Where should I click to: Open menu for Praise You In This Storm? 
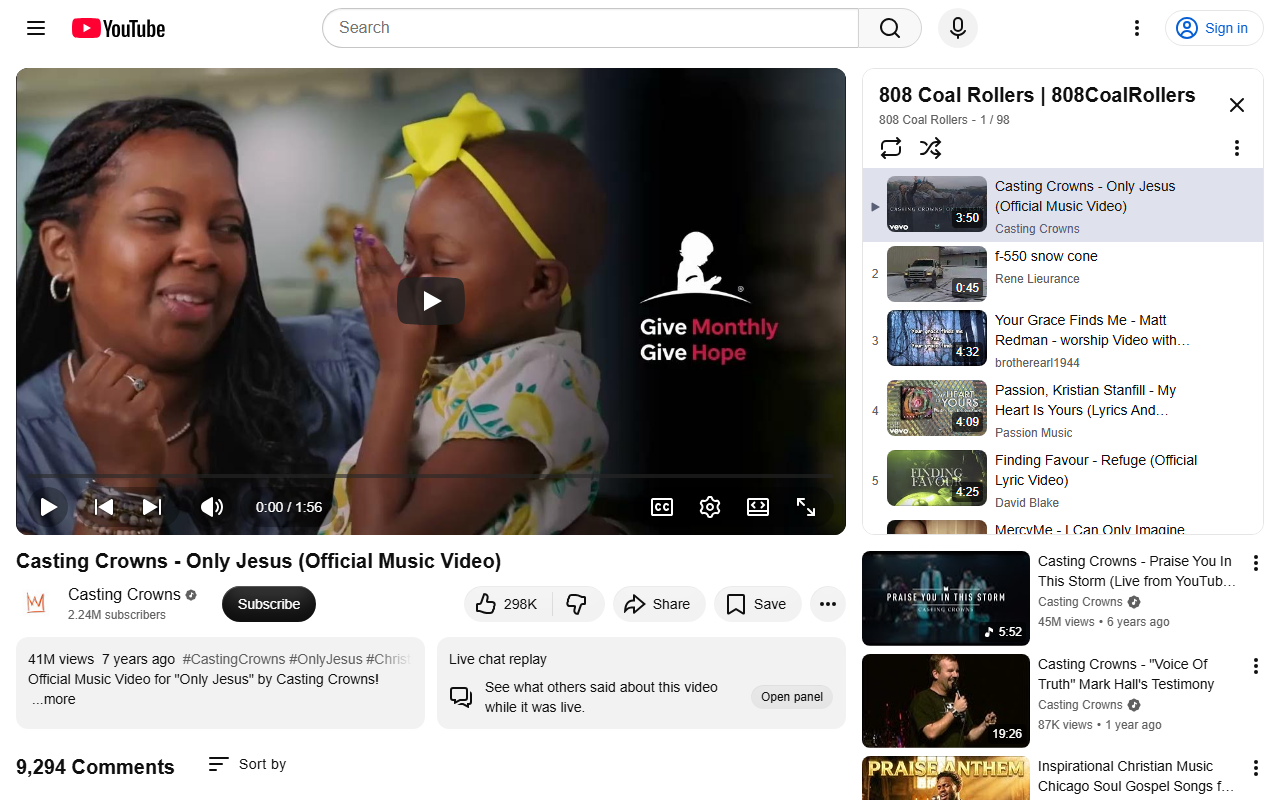click(x=1256, y=563)
